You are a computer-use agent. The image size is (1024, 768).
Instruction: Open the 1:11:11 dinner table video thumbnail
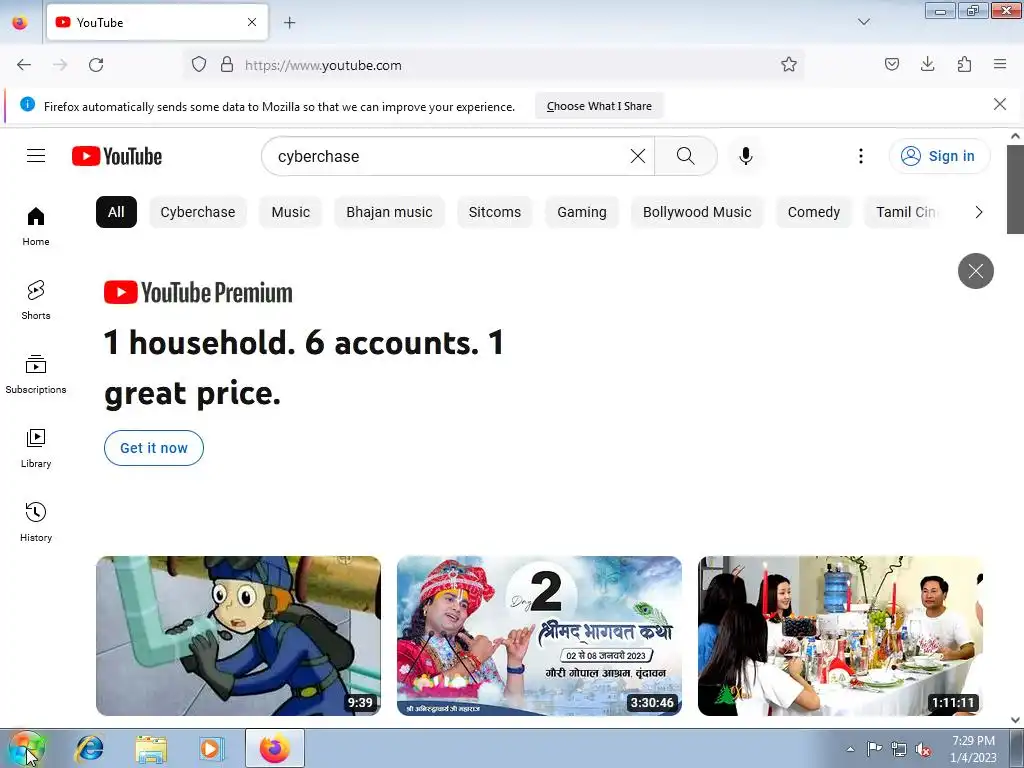coord(840,636)
